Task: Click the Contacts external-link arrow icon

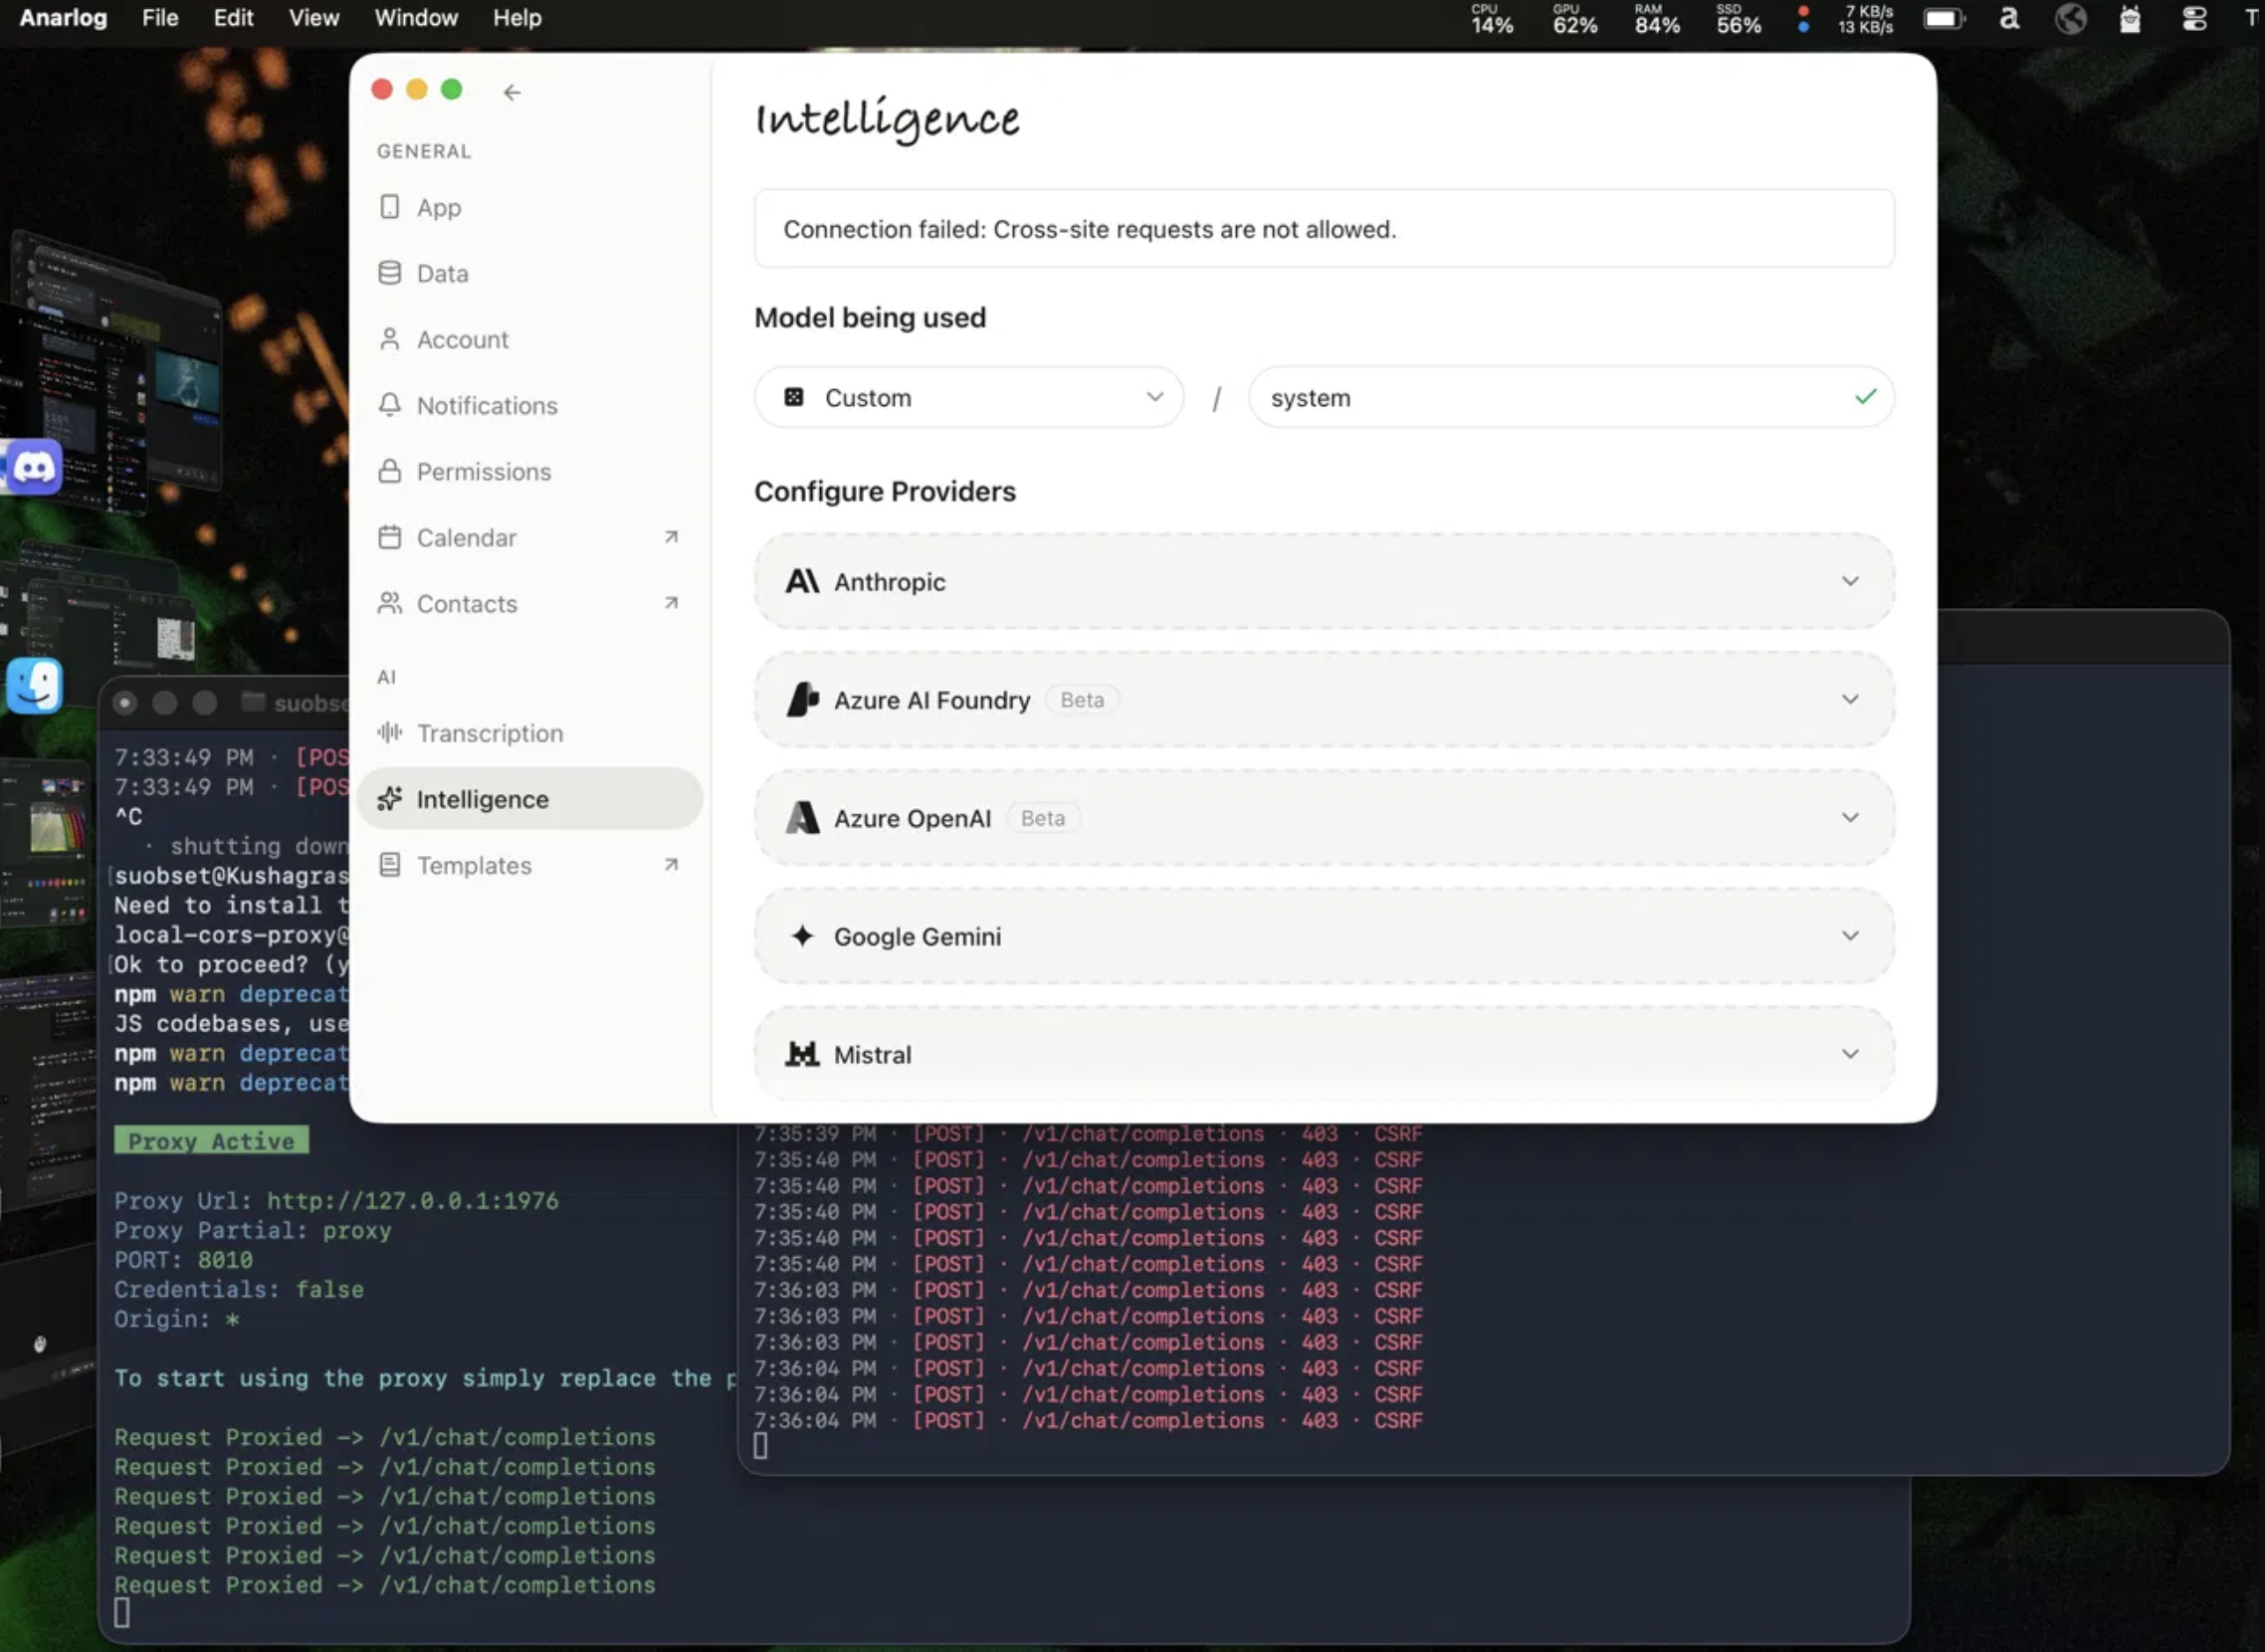Action: pos(671,603)
